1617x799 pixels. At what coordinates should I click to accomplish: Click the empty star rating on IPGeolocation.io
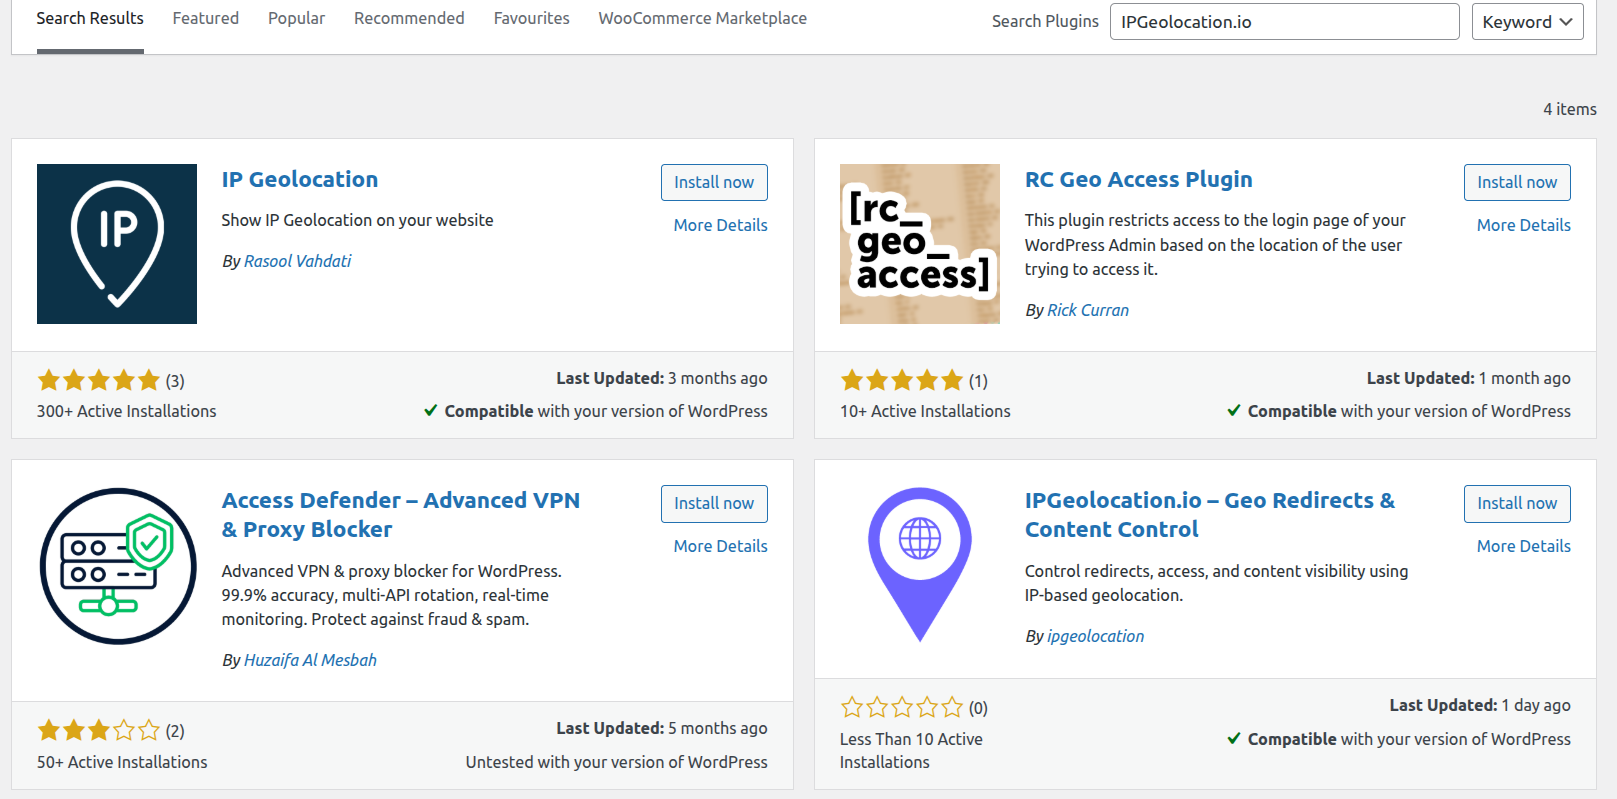coord(901,707)
